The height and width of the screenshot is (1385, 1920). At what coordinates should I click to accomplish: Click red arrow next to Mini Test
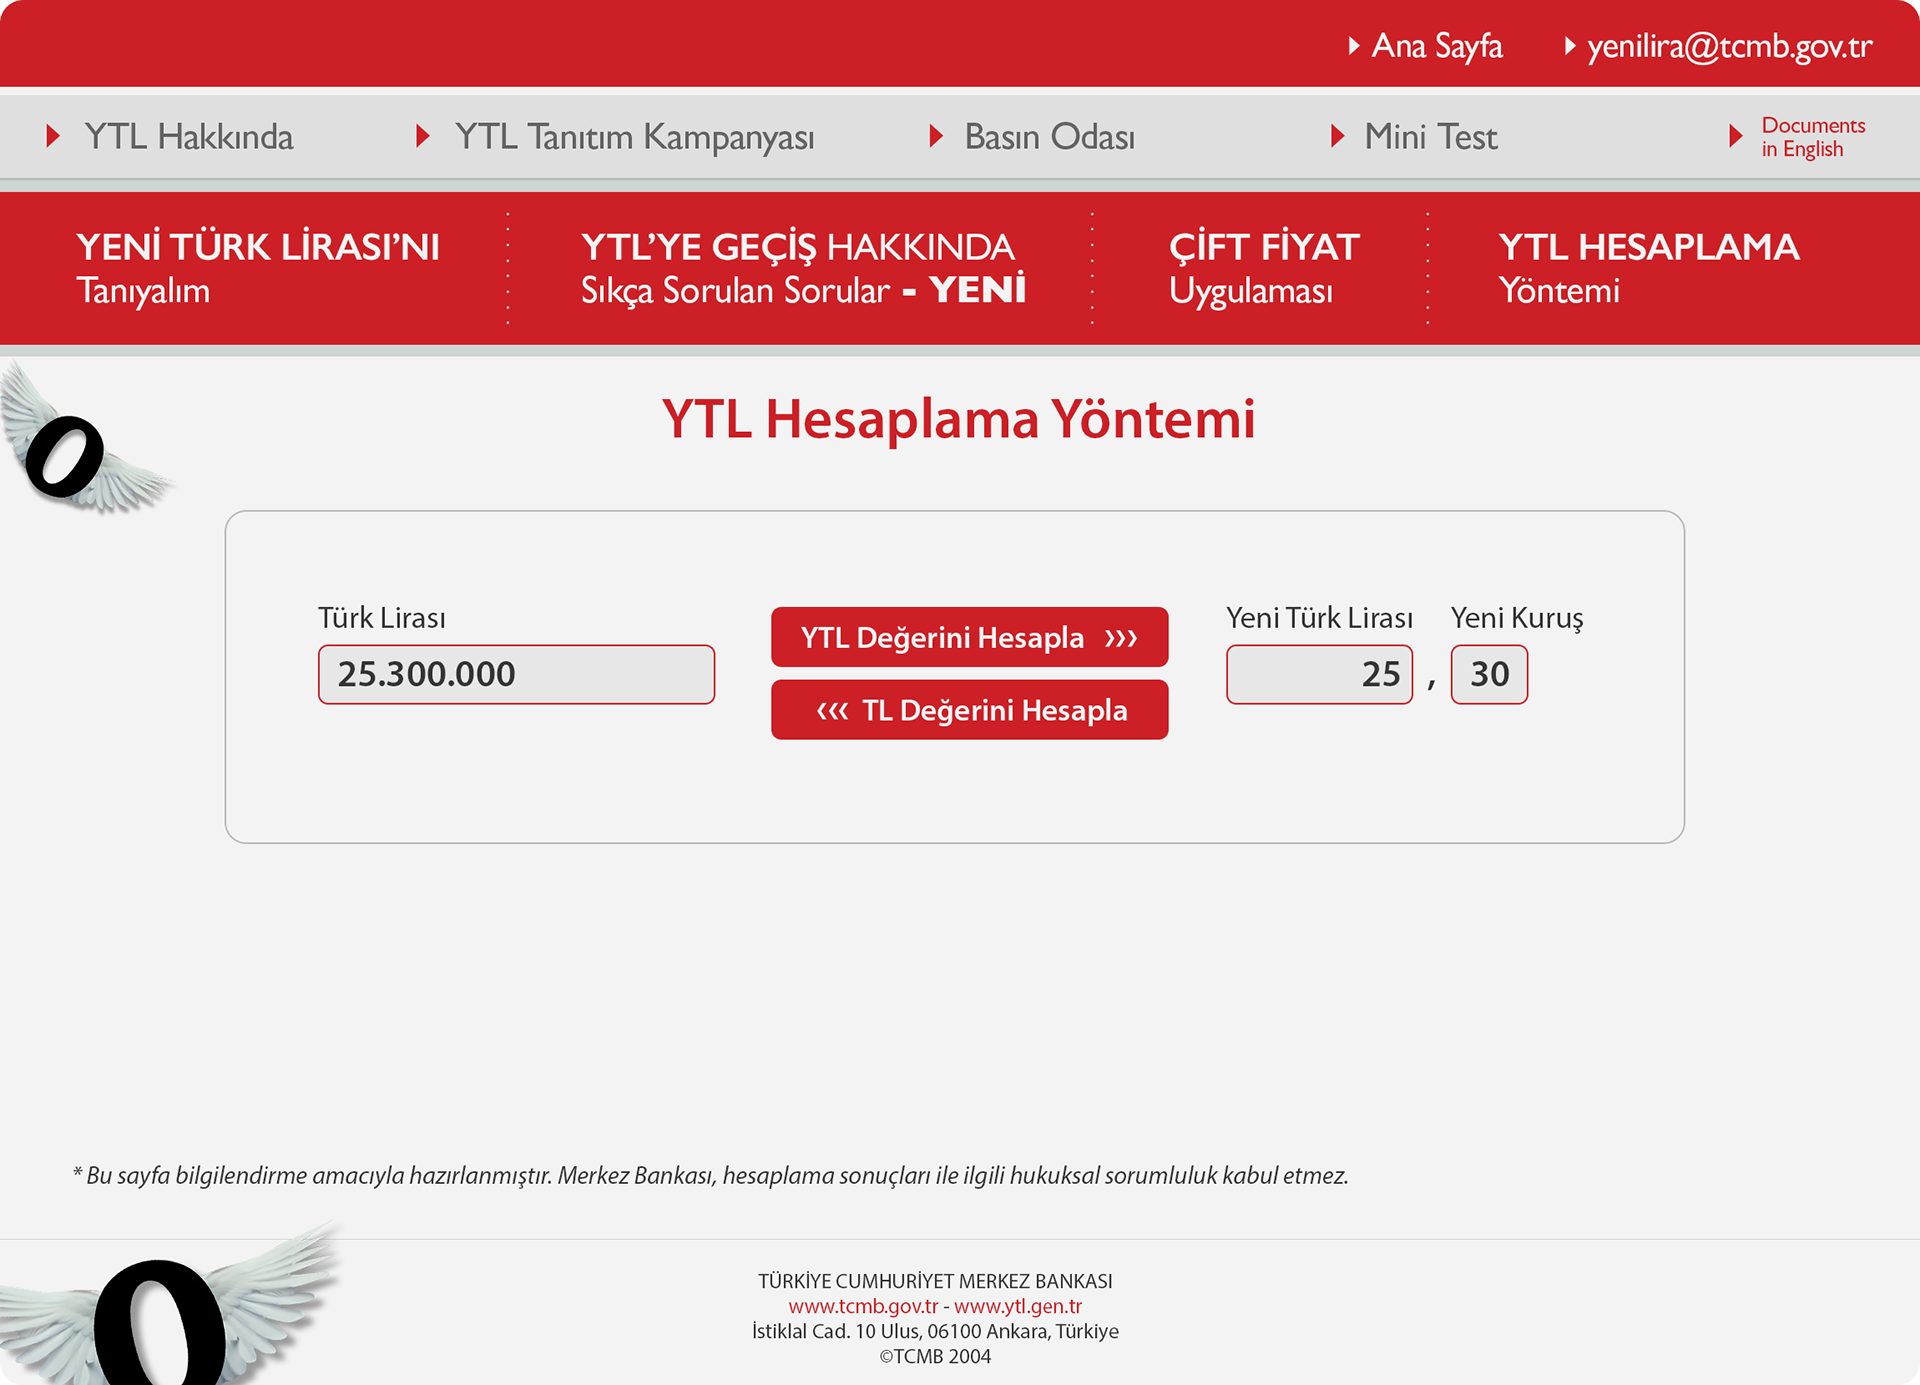tap(1336, 136)
